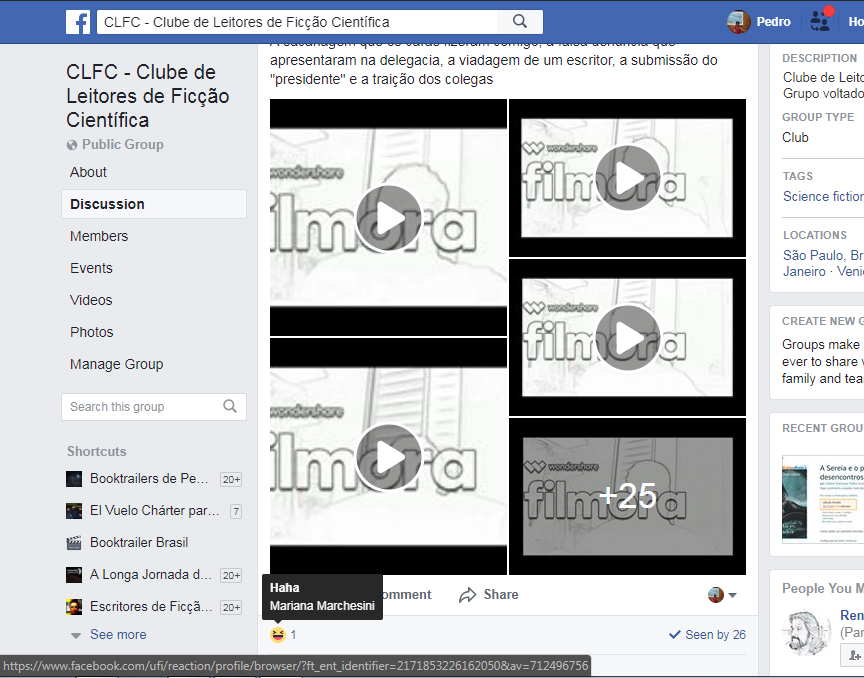Open the suggested person's profile picture
This screenshot has width=864, height=678.
point(806,632)
